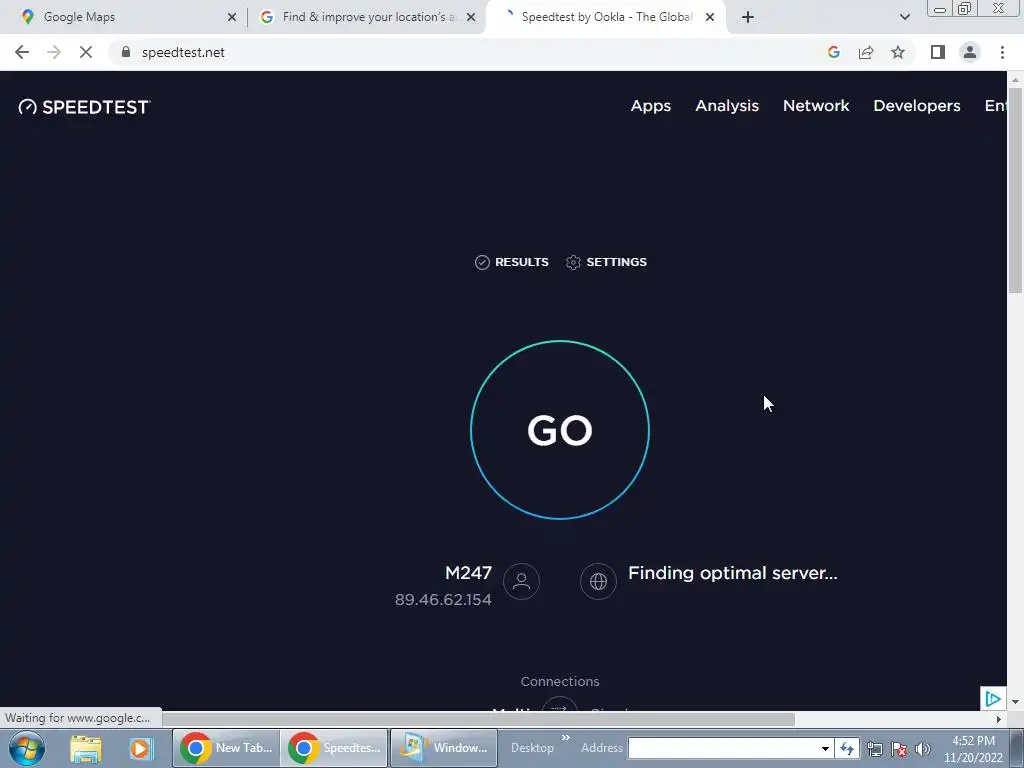This screenshot has height=768, width=1024.
Task: Switch to the Window... taskbar item
Action: [x=443, y=748]
